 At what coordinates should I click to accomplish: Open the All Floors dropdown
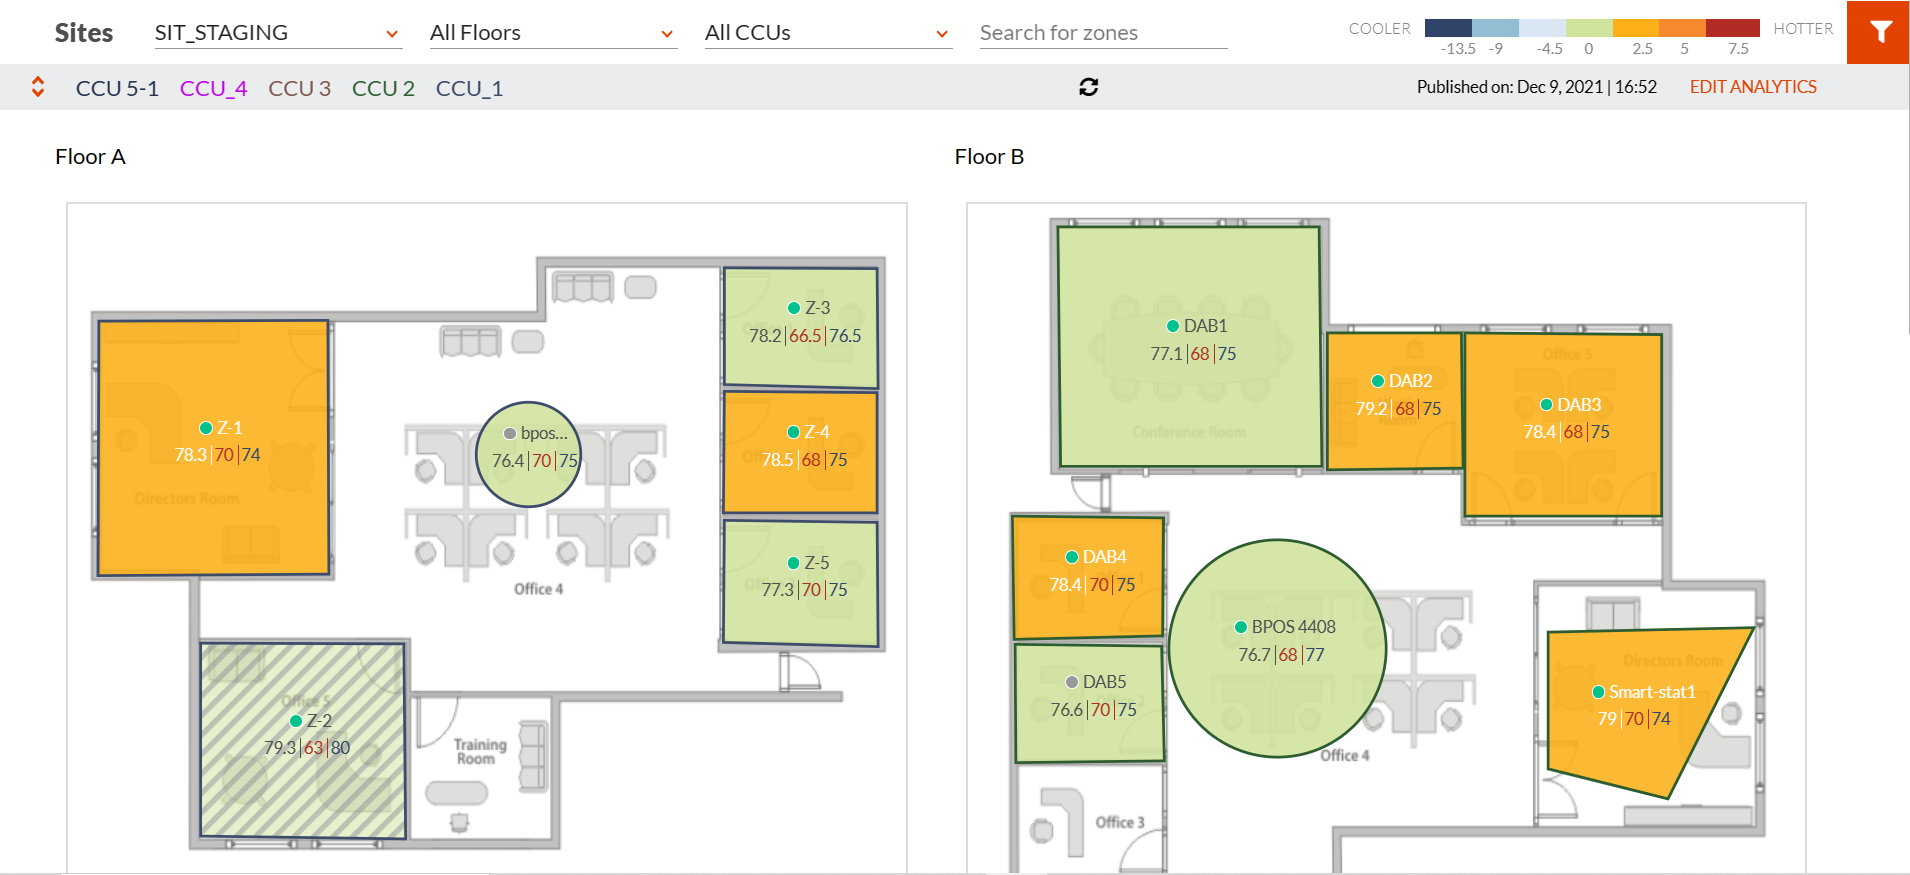pyautogui.click(x=553, y=33)
